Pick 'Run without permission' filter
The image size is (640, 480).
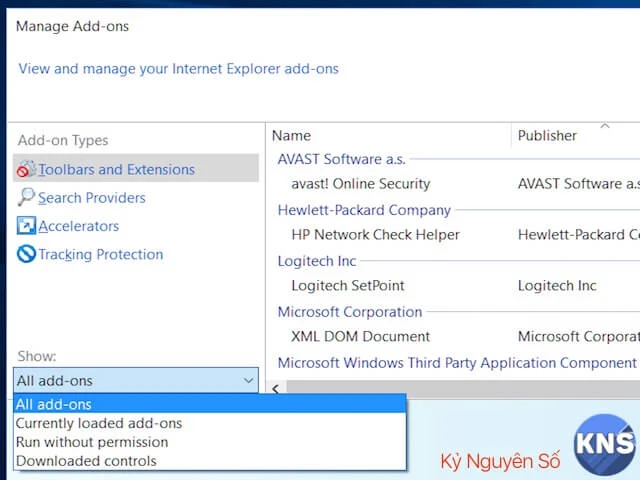[x=92, y=442]
